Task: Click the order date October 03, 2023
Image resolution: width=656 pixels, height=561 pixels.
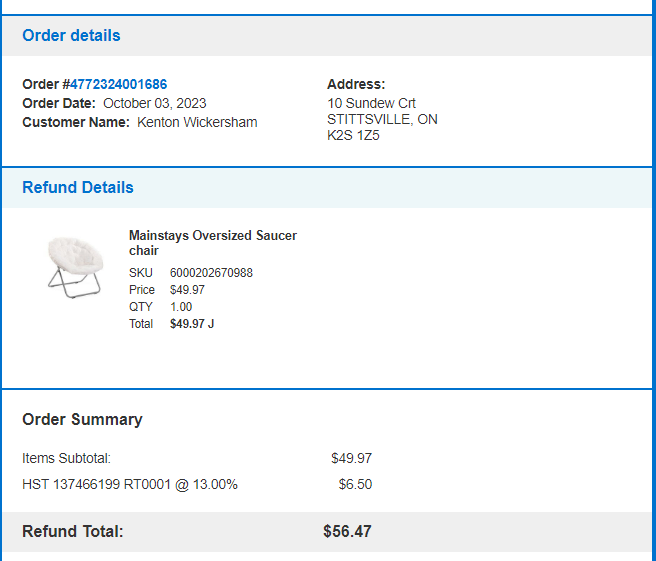Action: click(x=155, y=103)
